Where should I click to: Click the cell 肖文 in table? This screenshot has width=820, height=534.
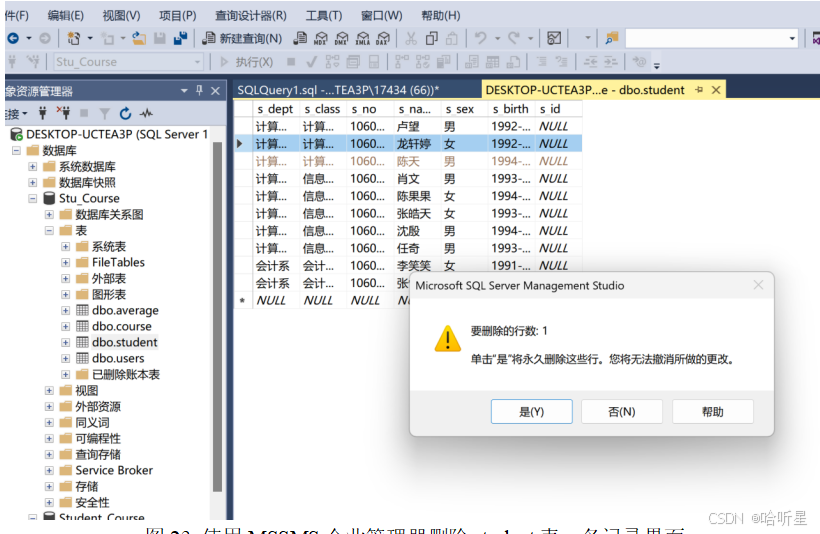(x=416, y=179)
